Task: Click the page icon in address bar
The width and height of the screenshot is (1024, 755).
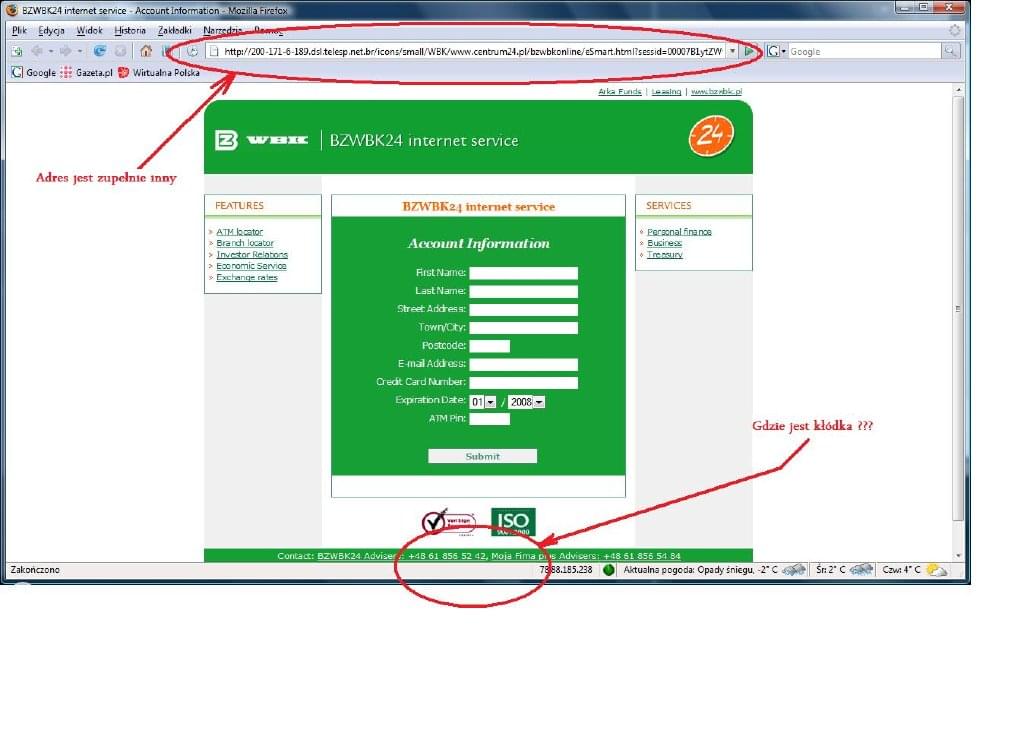Action: click(x=214, y=51)
